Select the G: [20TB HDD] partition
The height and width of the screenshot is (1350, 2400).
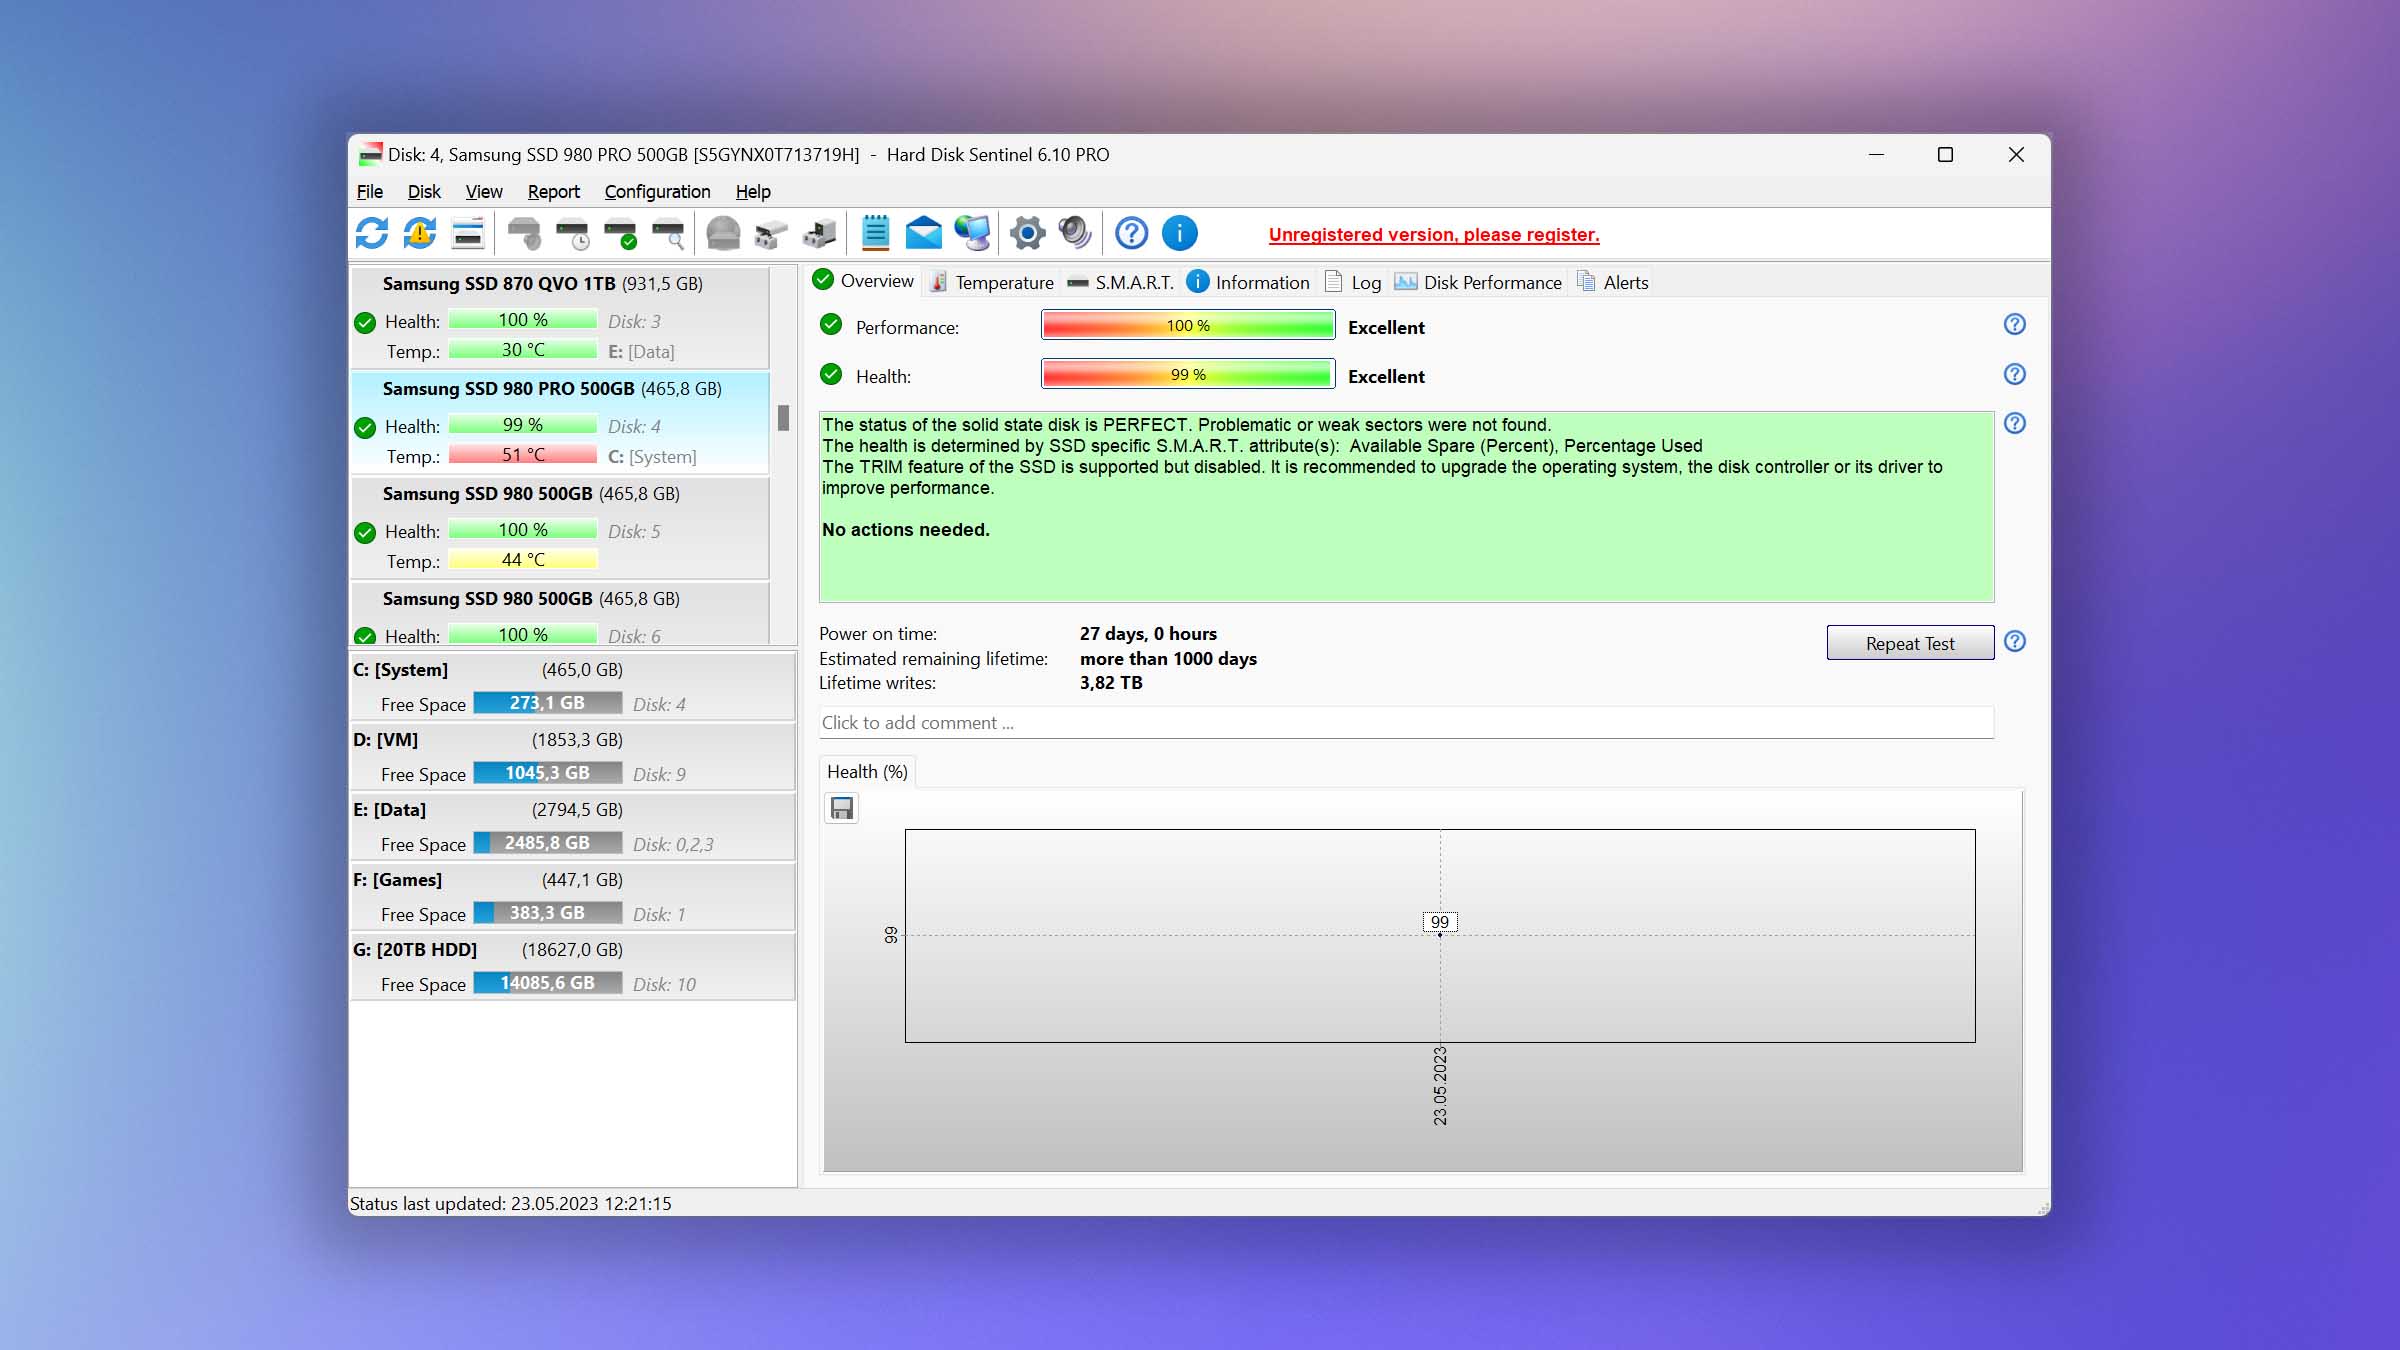pos(573,966)
